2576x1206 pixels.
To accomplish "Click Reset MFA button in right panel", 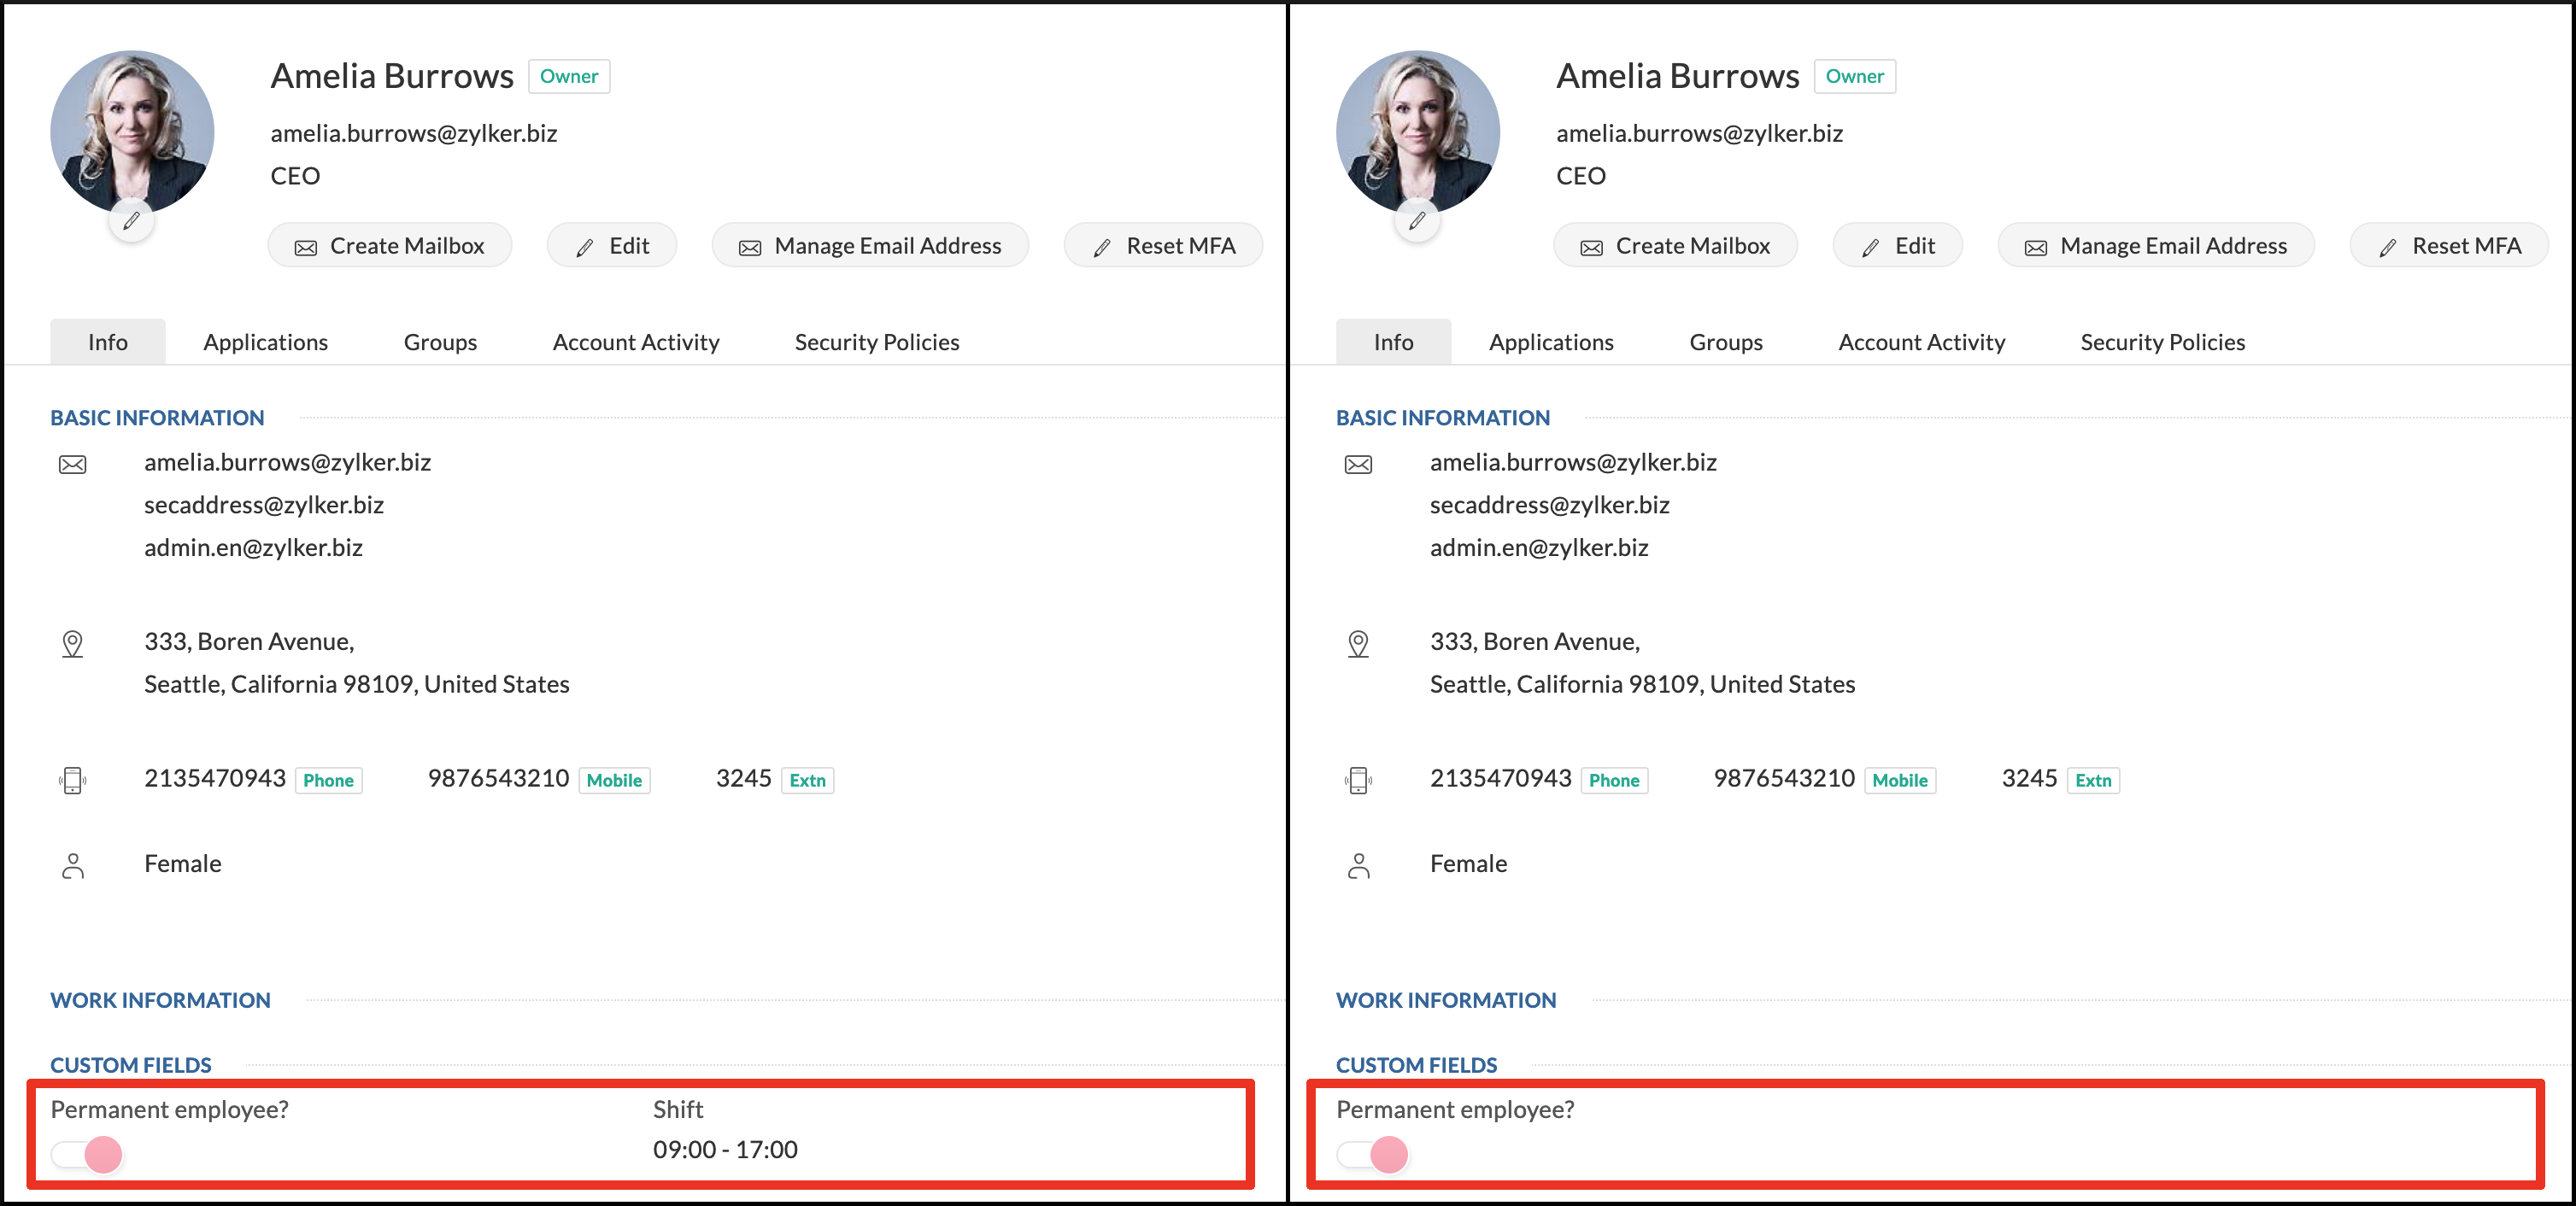I will click(2449, 246).
